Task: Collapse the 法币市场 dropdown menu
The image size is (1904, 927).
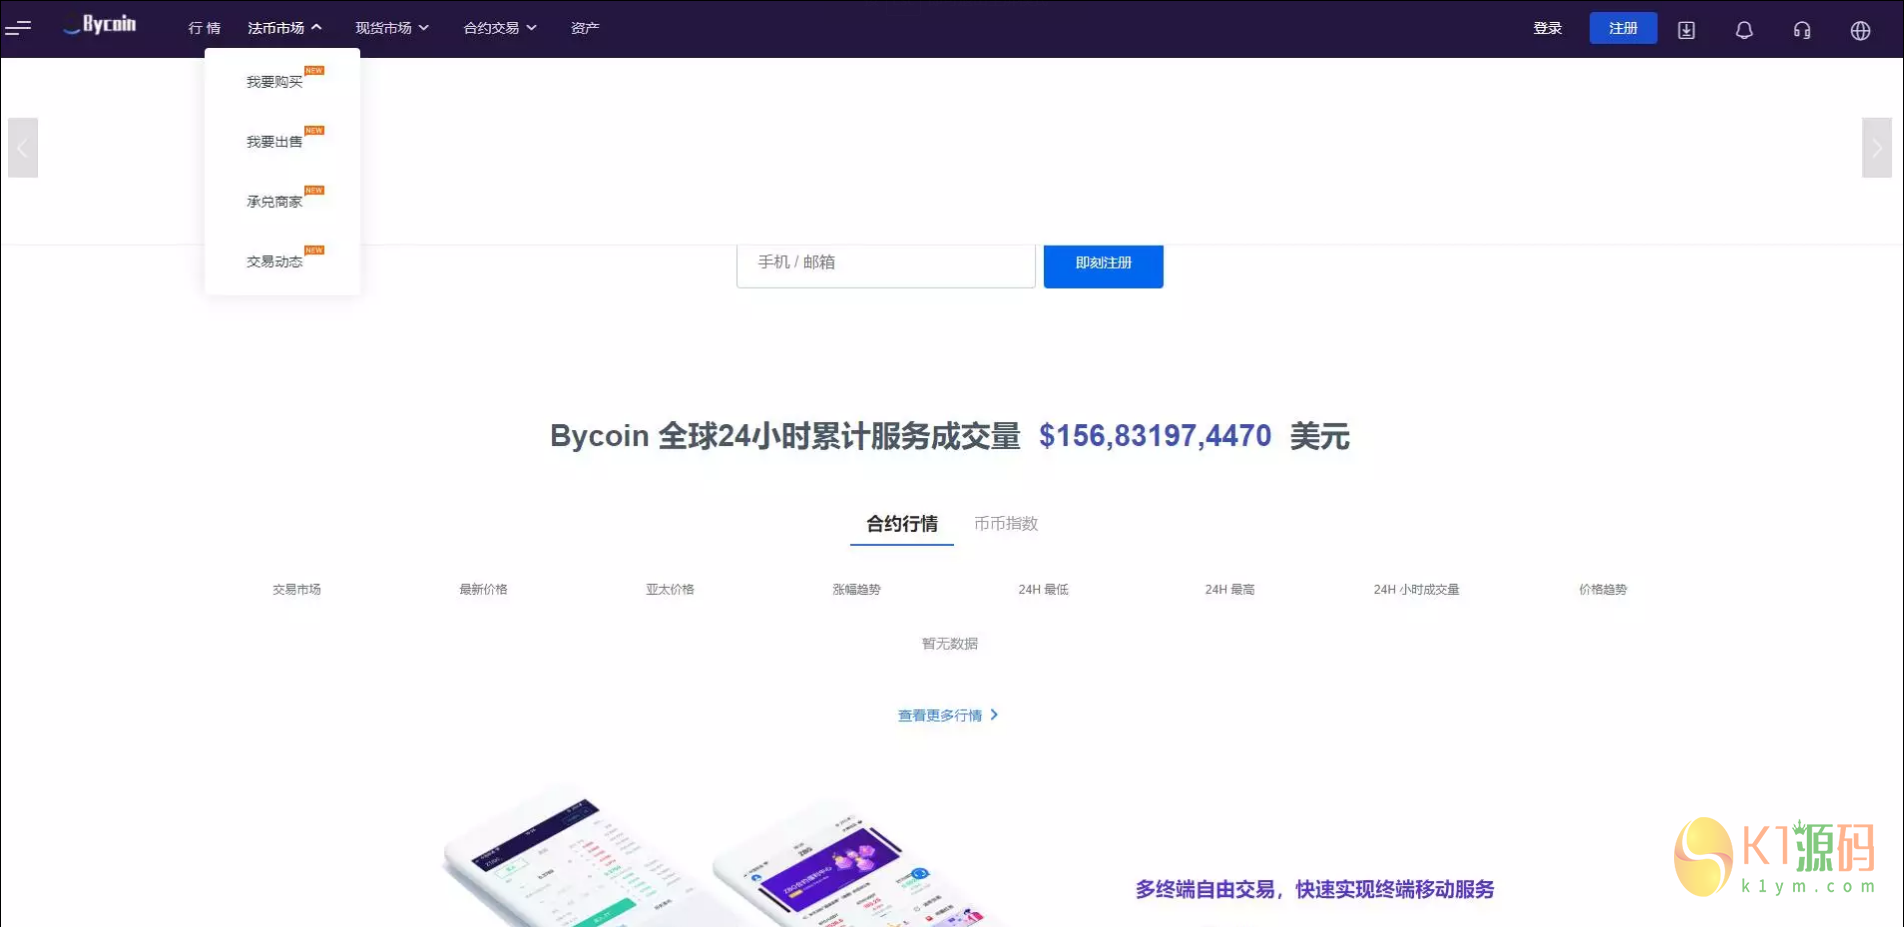Action: click(285, 28)
